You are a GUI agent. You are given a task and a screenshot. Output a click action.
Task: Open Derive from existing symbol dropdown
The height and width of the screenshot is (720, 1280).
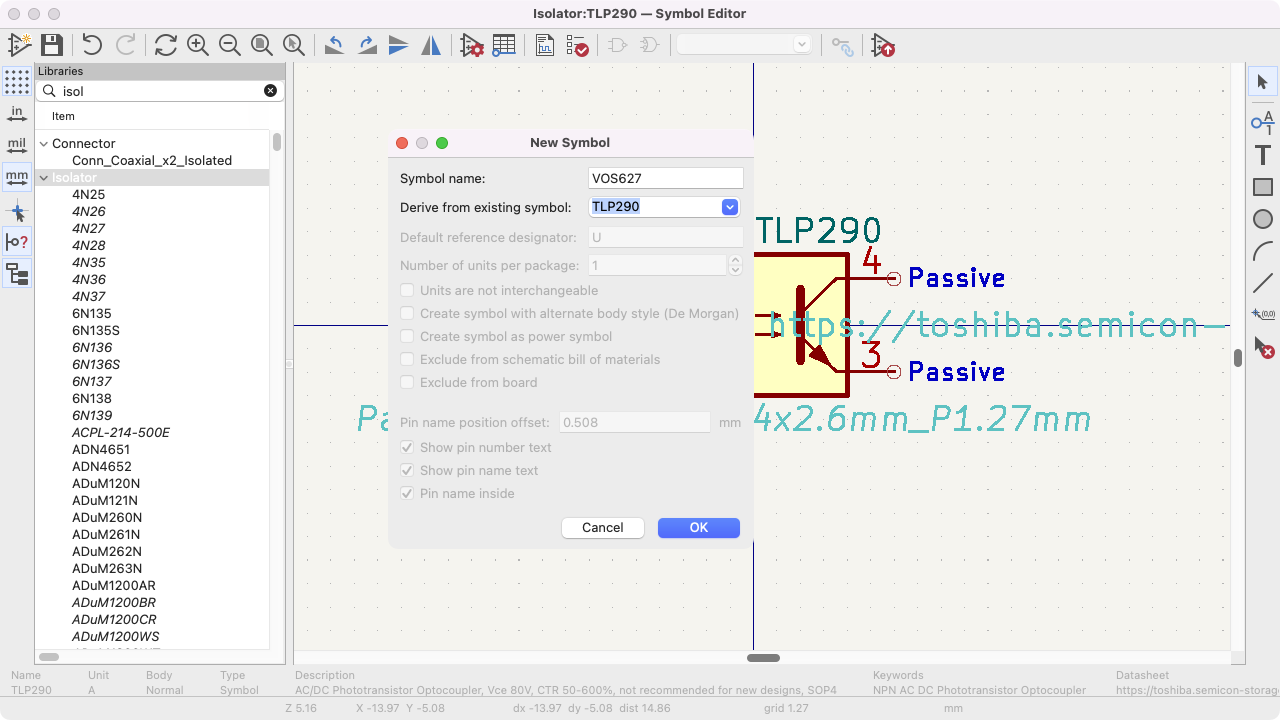(730, 207)
